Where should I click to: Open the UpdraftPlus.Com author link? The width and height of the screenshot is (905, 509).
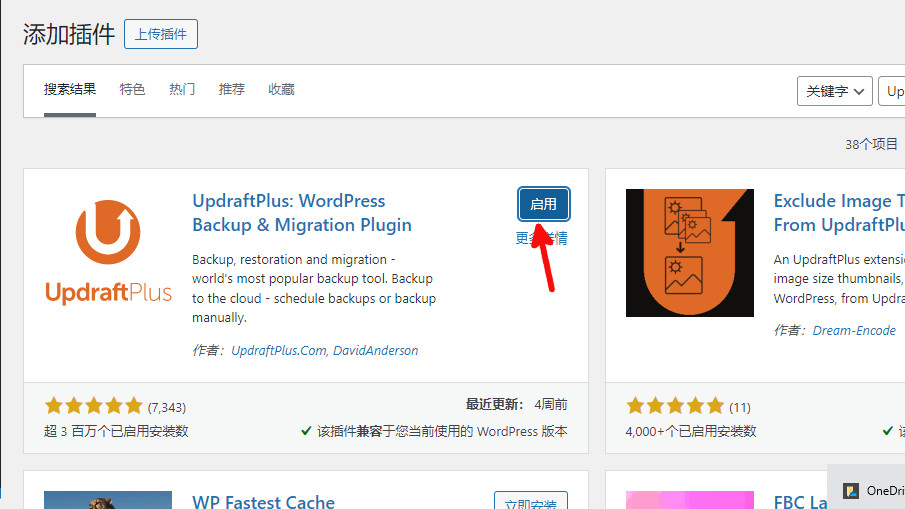pos(278,351)
